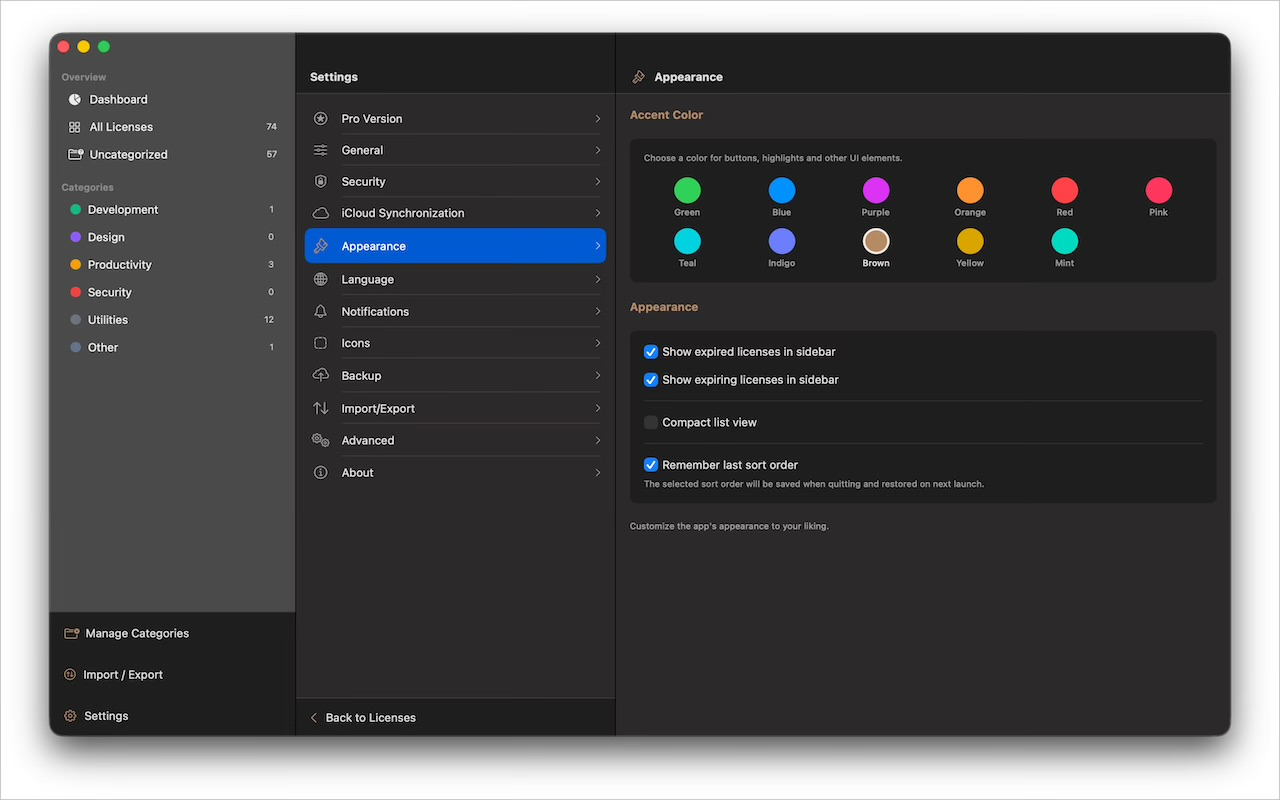
Task: Expand Advanced row chevron
Action: pos(598,440)
